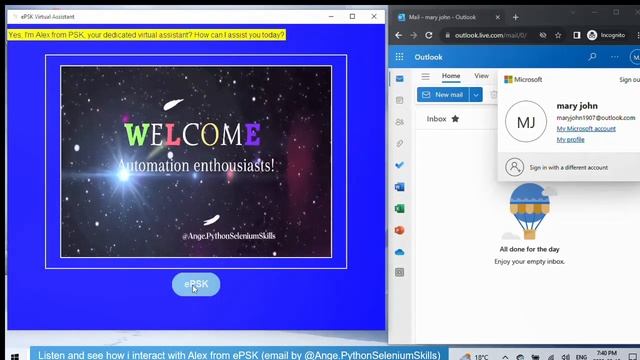Open the Files attachment icon in Outlook sidebar
Screen dimensions: 640x360
400,144
